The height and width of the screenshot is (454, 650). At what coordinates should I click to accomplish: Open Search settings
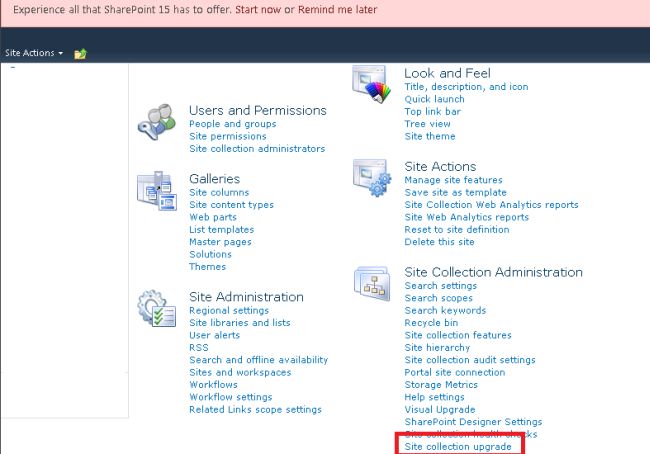point(441,286)
